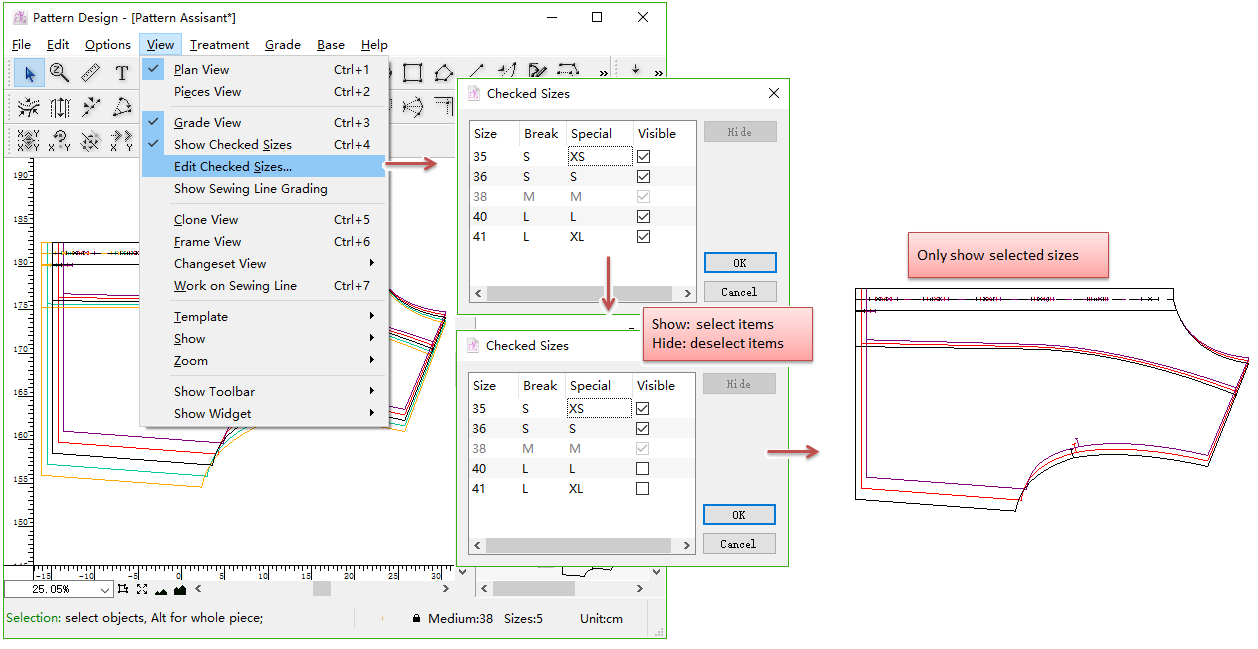Check Visible for size 40 in lower dialog
This screenshot has width=1258, height=649.
642,469
